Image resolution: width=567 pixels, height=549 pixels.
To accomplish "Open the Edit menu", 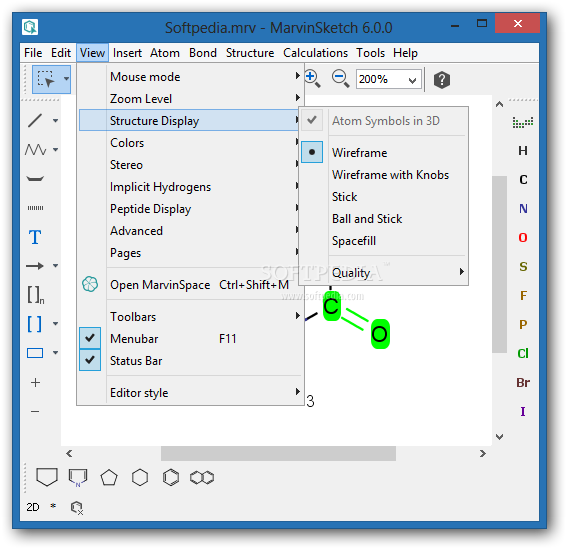I will tap(61, 53).
